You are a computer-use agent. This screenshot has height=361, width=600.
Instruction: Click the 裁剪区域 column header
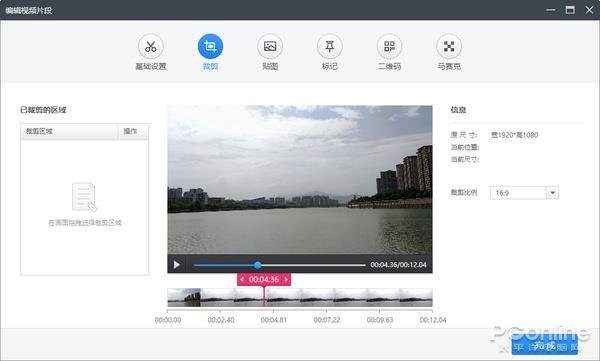(x=69, y=131)
